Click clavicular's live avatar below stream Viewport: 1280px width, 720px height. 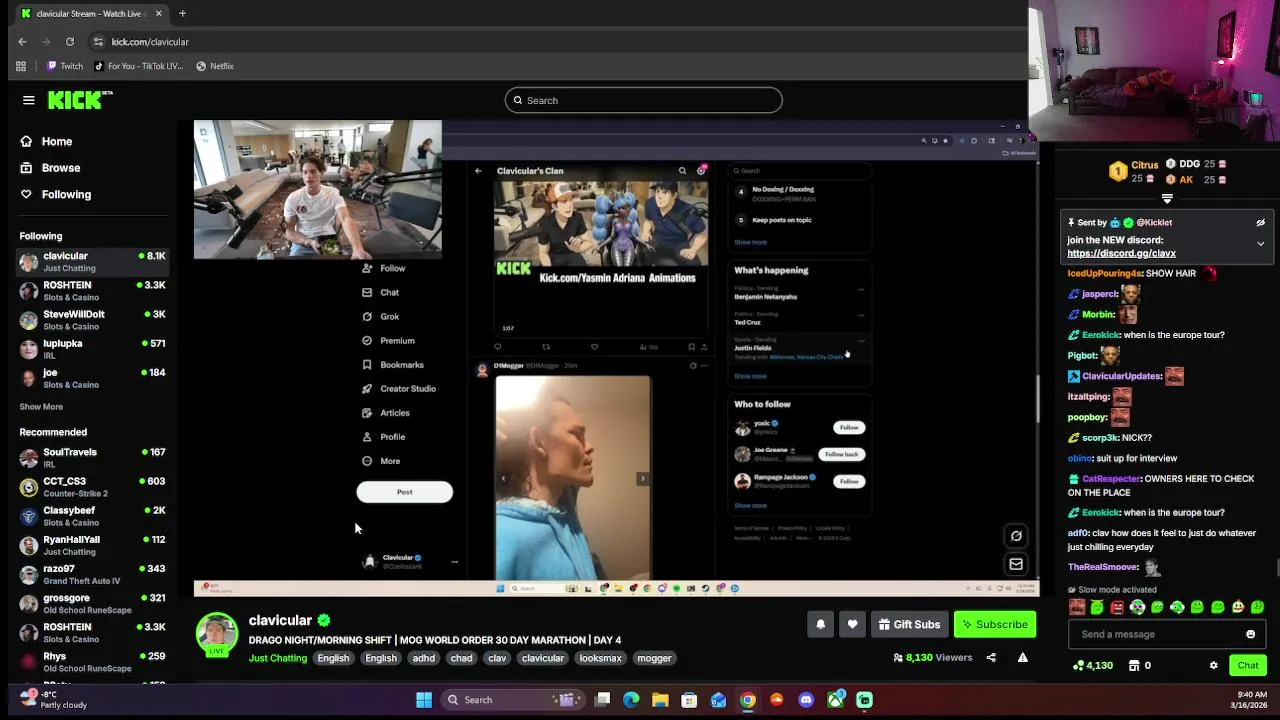pyautogui.click(x=217, y=634)
